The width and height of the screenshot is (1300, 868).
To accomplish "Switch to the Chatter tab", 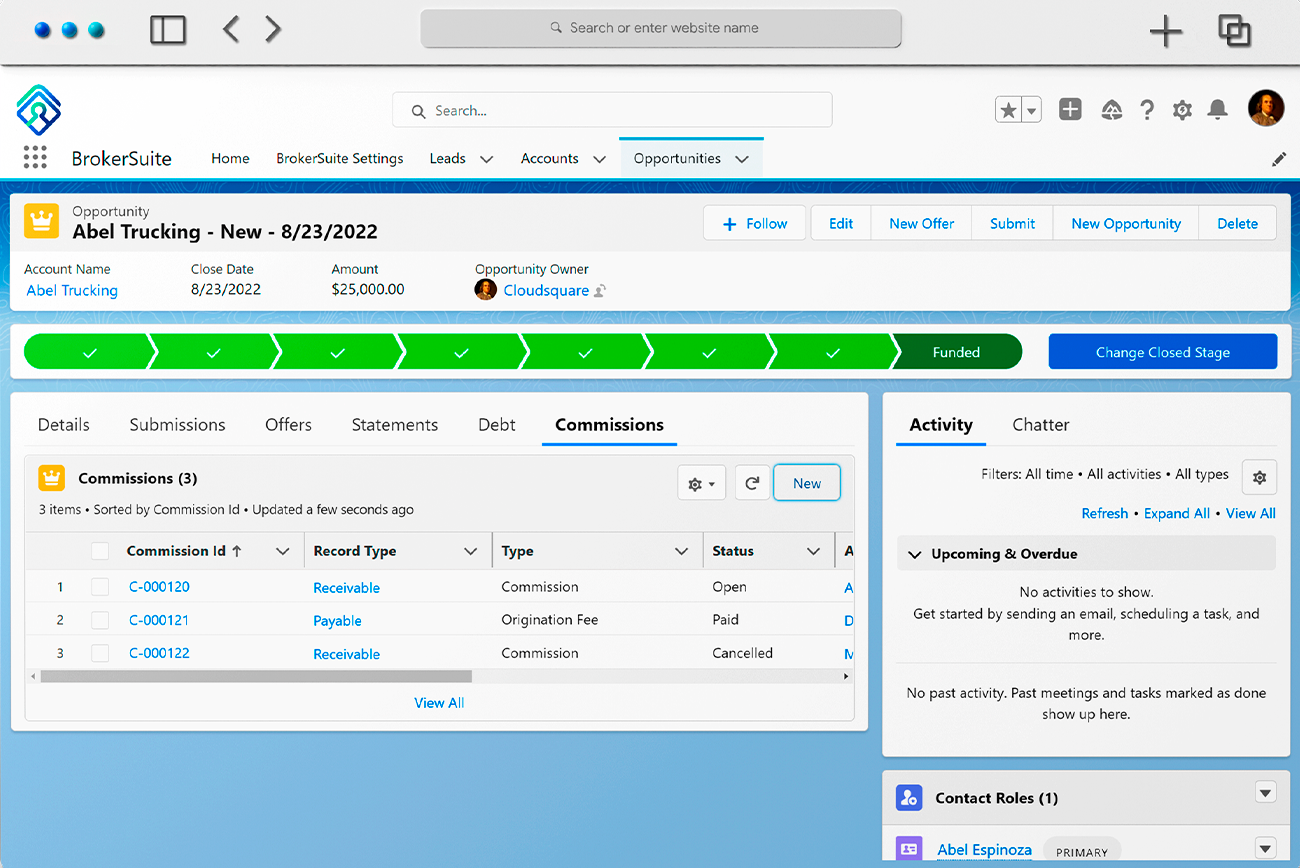I will point(1040,424).
